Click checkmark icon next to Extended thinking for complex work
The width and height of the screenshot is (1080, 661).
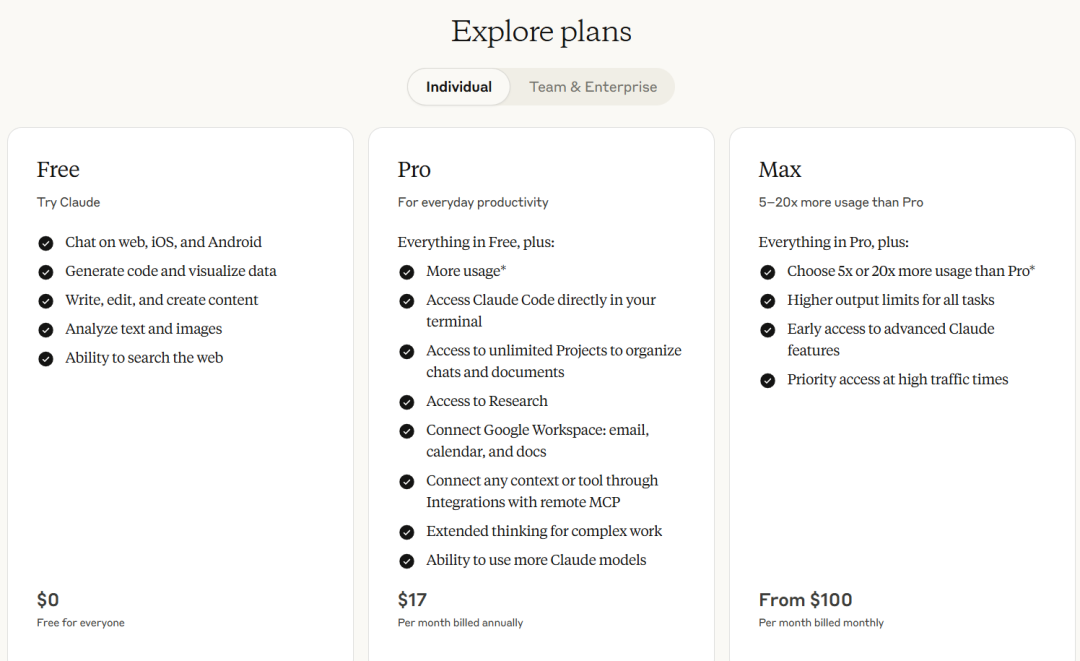[406, 532]
